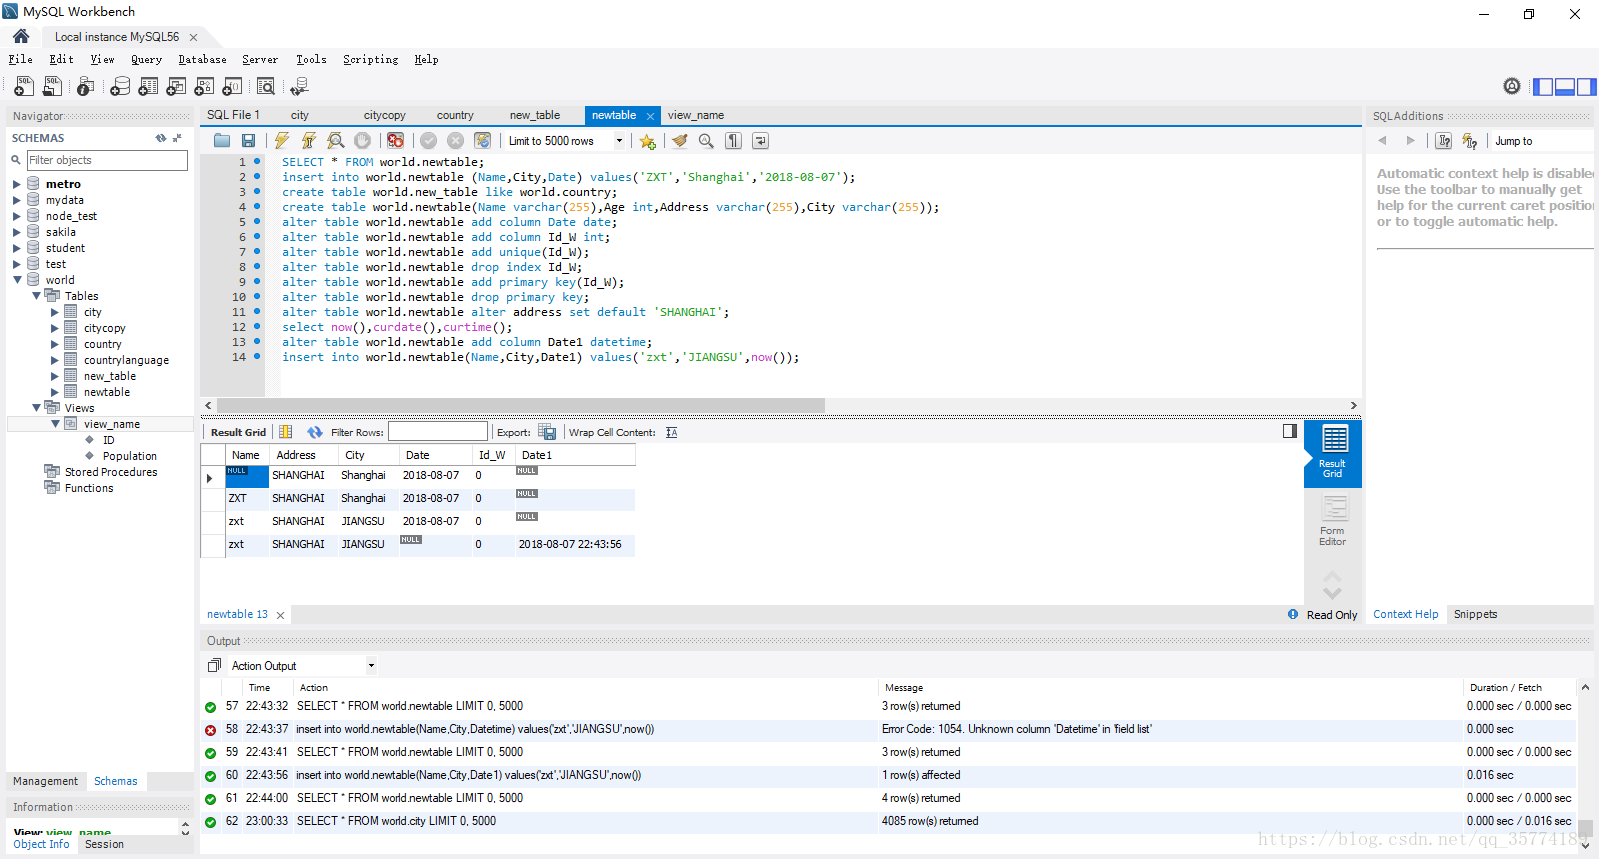Expand the countrylanguage table node
The height and width of the screenshot is (859, 1599).
pyautogui.click(x=55, y=360)
